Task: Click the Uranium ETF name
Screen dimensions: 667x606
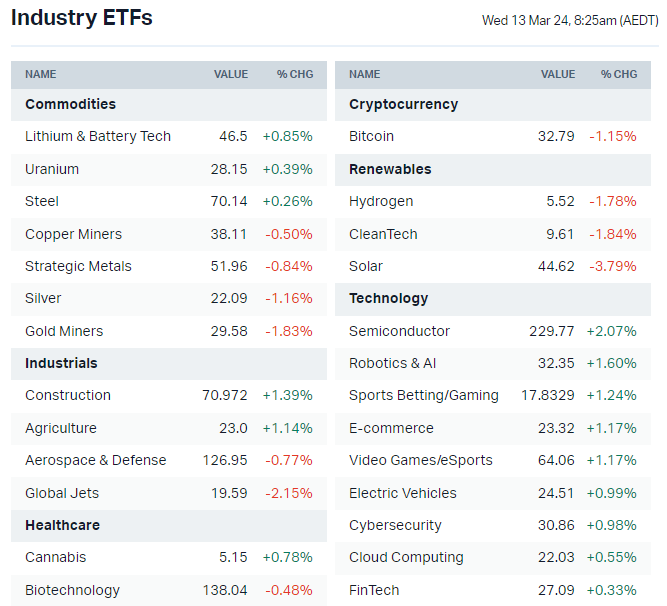Action: click(52, 169)
